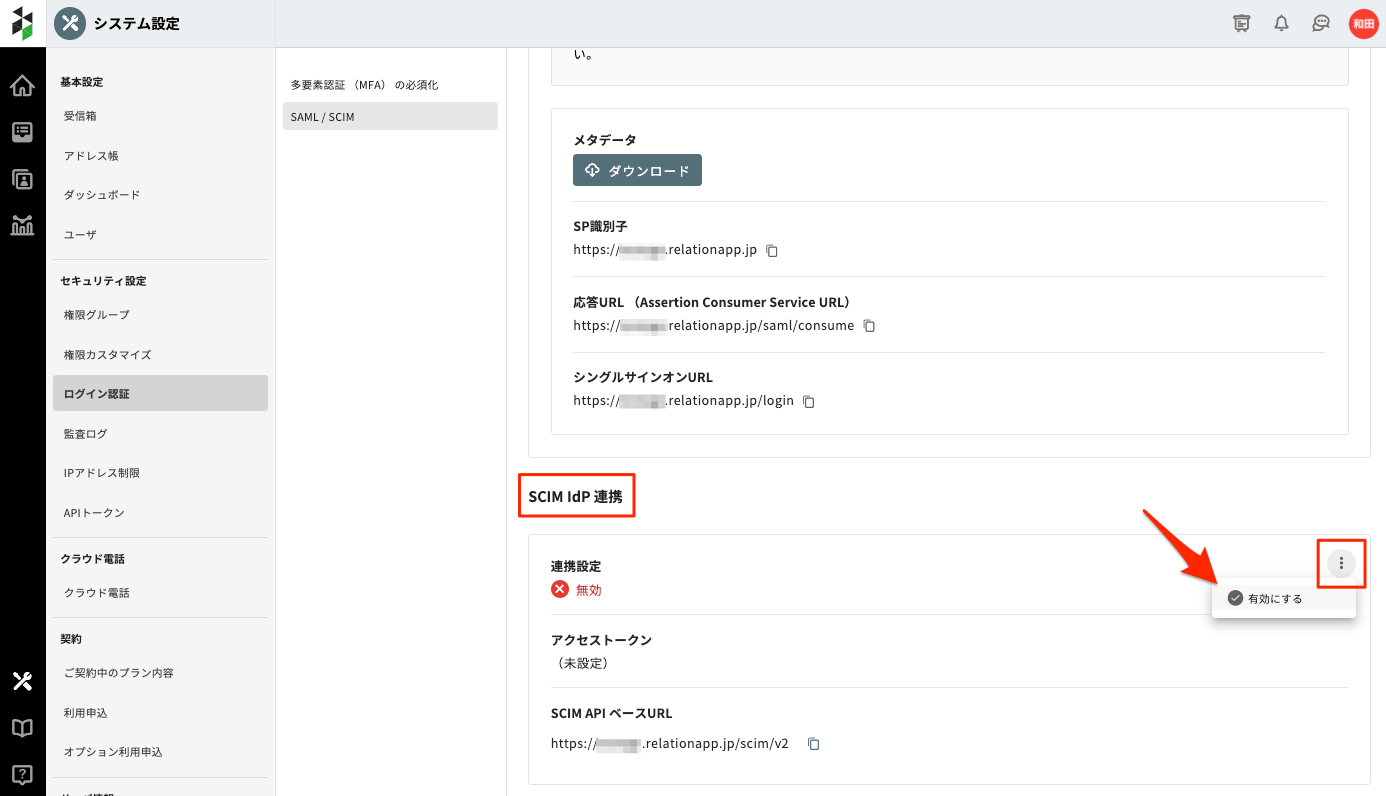The width and height of the screenshot is (1386, 796).
Task: Click the 和田 user avatar
Action: point(1362,24)
